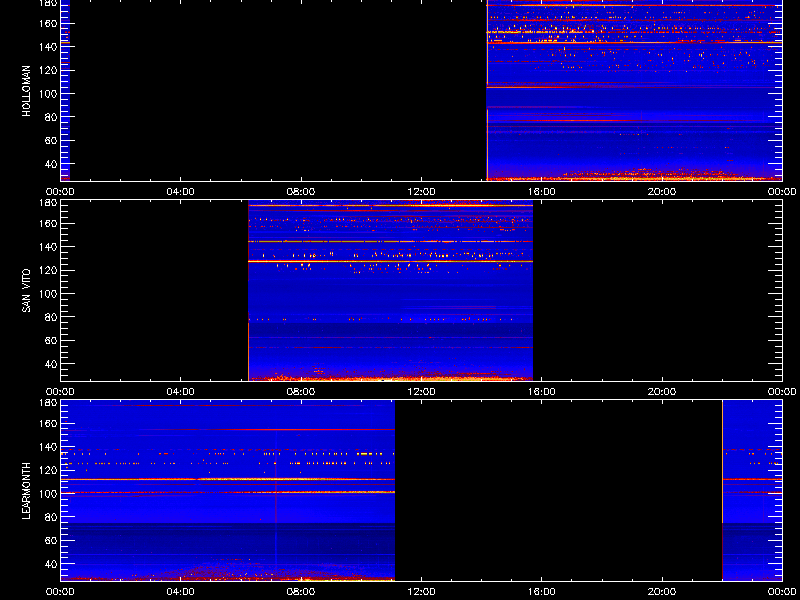Click the 12:00 time label under the San Vito panel
800x600 pixels.
(x=421, y=392)
